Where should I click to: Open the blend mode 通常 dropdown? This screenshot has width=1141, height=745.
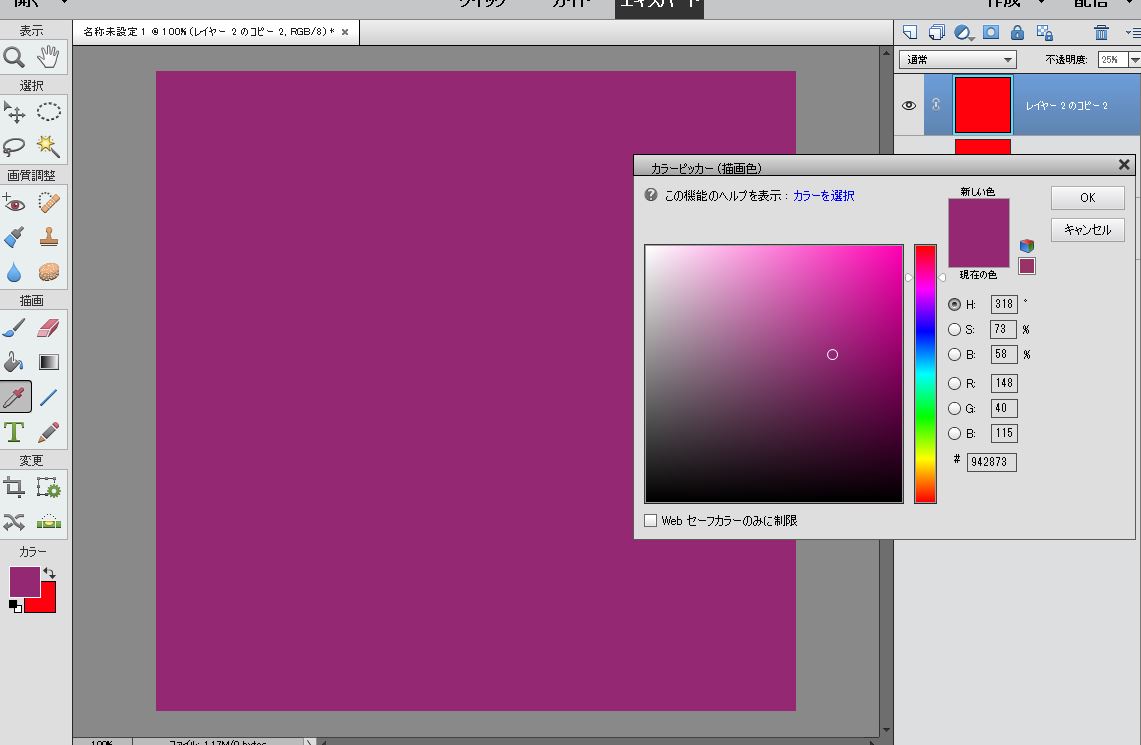coord(958,60)
